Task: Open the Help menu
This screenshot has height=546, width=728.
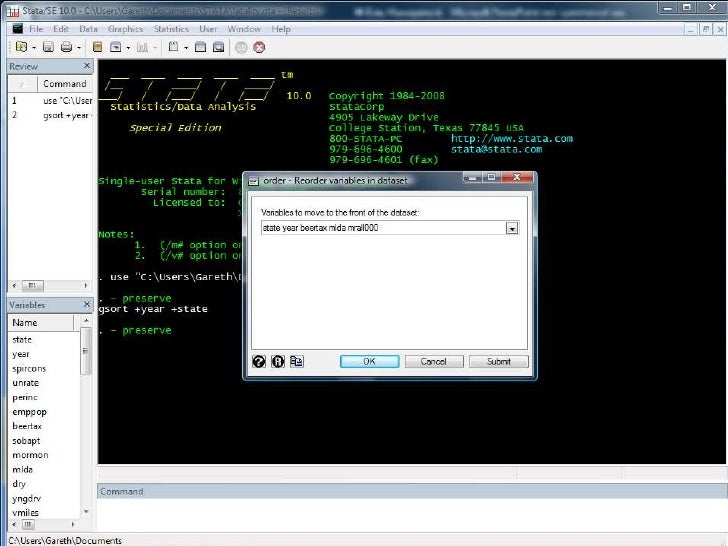Action: (x=281, y=29)
